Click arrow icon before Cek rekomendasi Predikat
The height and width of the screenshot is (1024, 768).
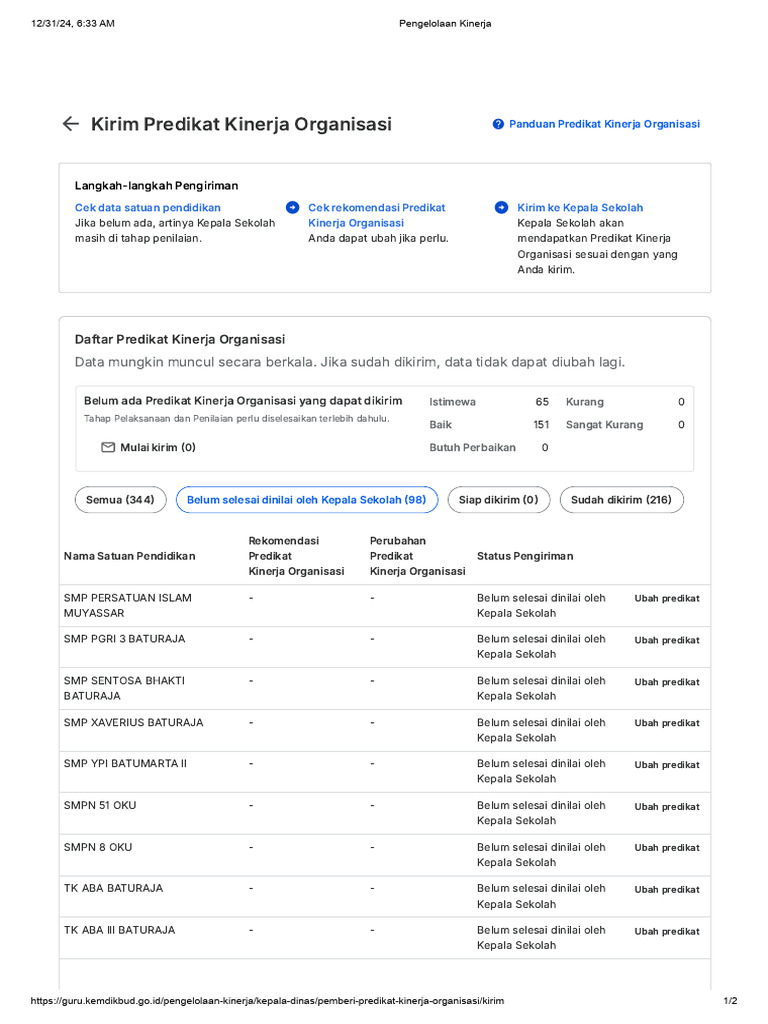click(292, 208)
